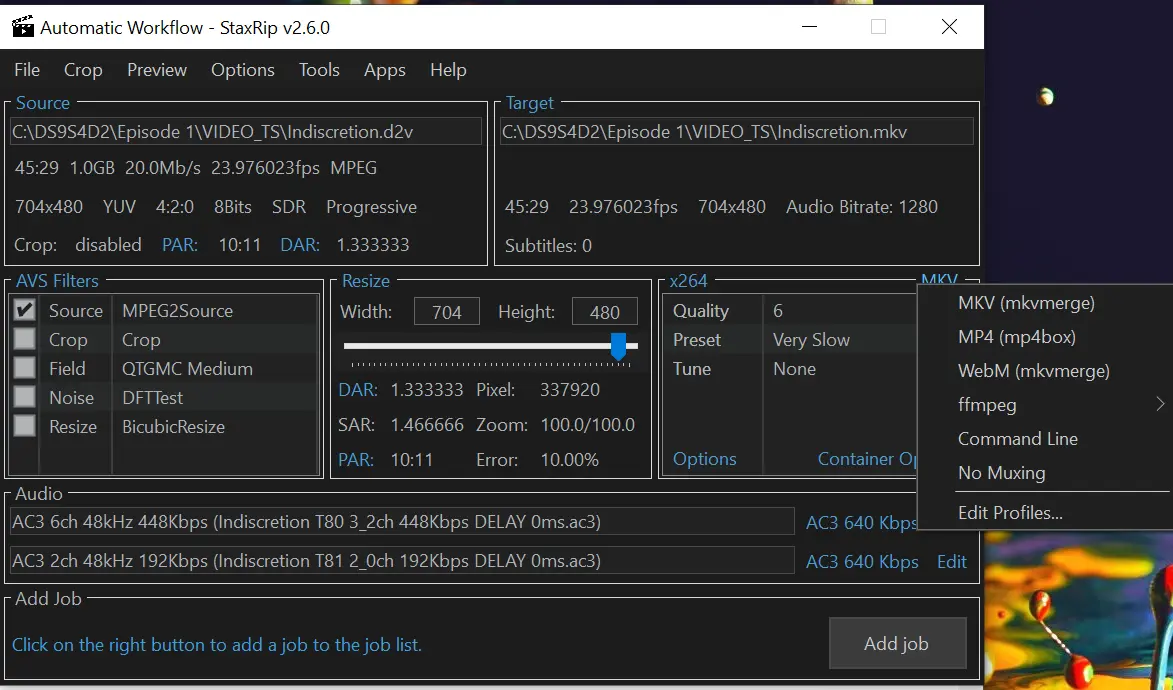The width and height of the screenshot is (1173, 690).
Task: Open the File menu
Action: coord(27,70)
